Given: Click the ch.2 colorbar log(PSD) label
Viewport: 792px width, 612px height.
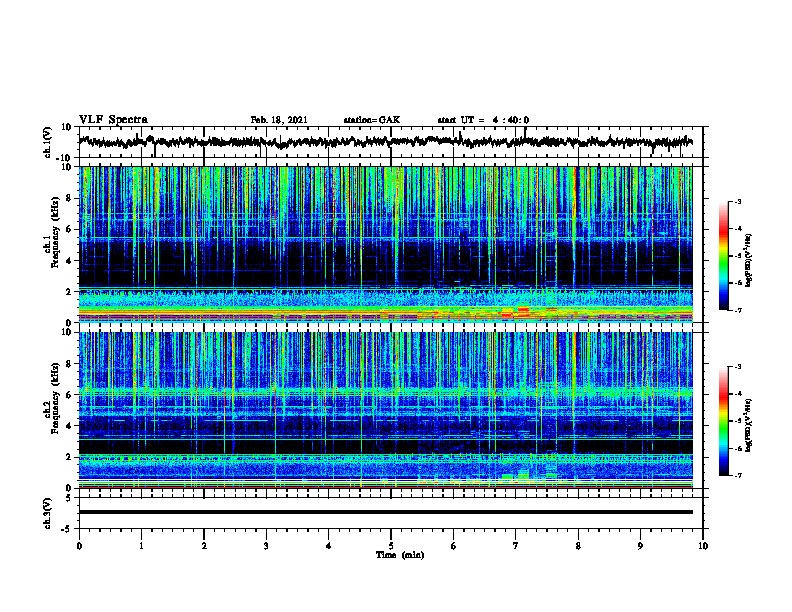Looking at the screenshot, I should click(749, 425).
